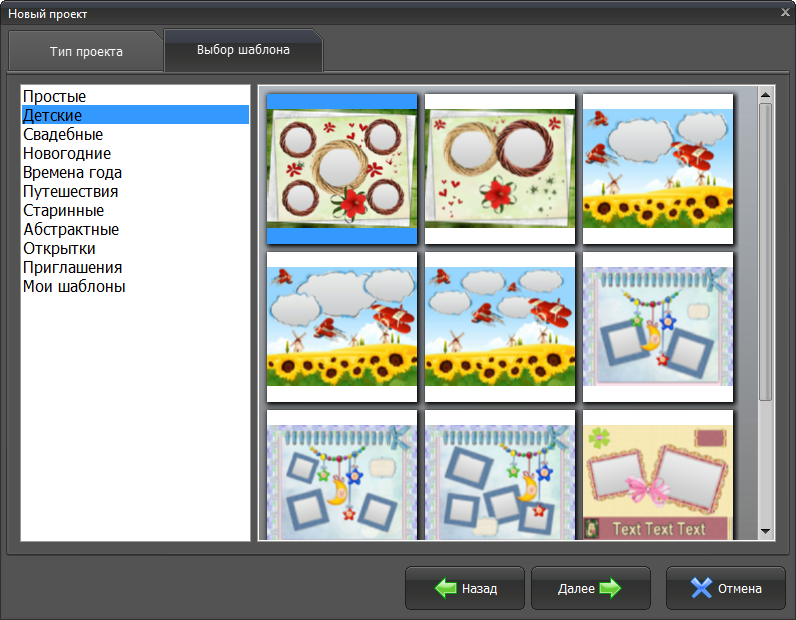Click the scrollbar up arrow
The height and width of the screenshot is (620, 796).
pos(766,94)
